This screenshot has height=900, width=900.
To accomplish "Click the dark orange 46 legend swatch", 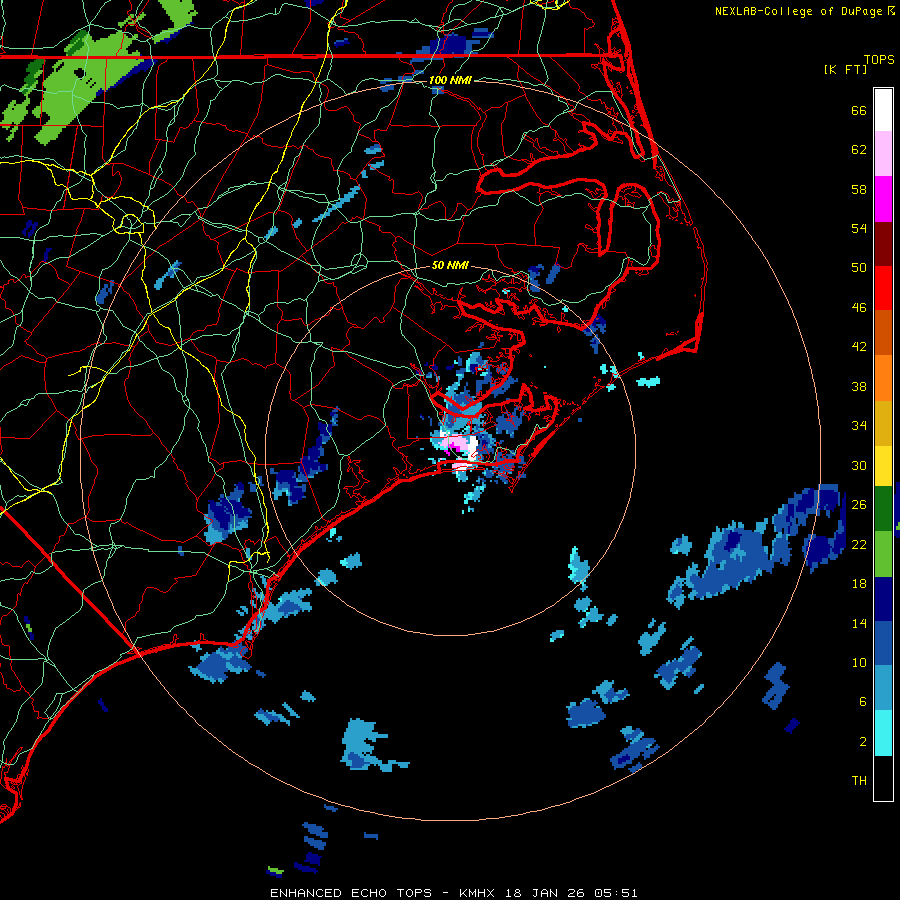I will tap(883, 333).
